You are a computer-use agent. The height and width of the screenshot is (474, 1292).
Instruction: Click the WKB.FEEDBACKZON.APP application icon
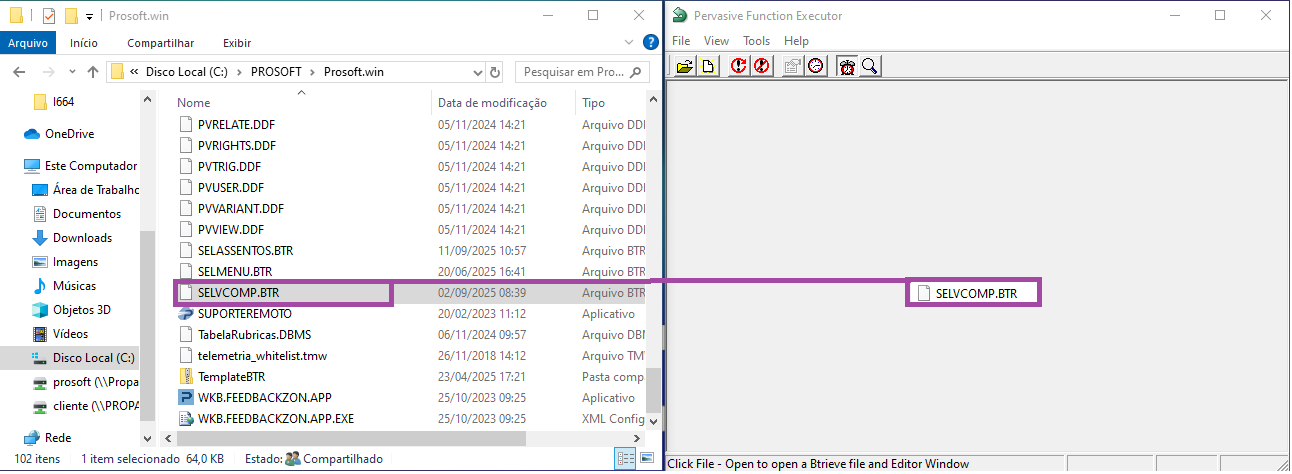click(186, 397)
